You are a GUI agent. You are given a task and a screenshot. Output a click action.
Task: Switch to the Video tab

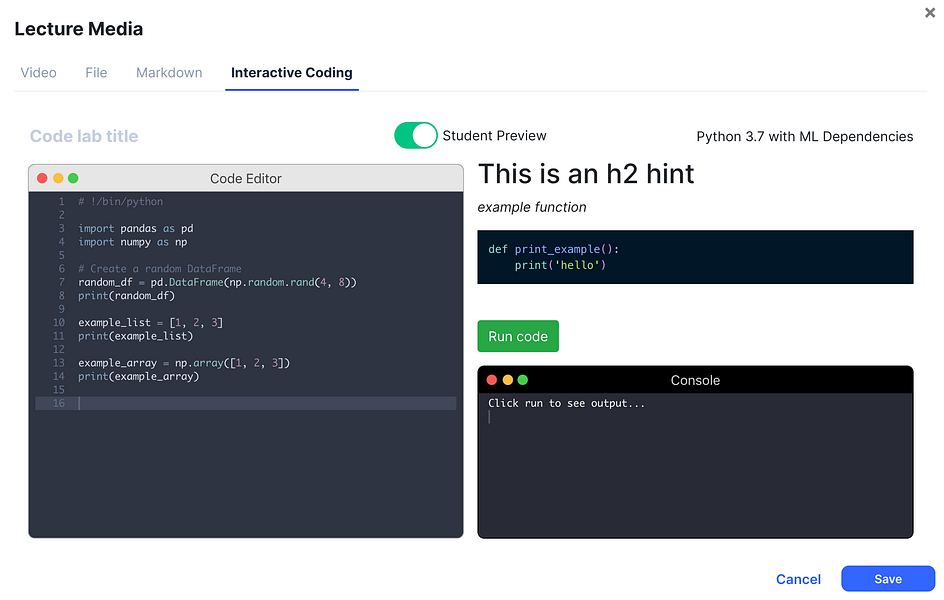point(39,73)
